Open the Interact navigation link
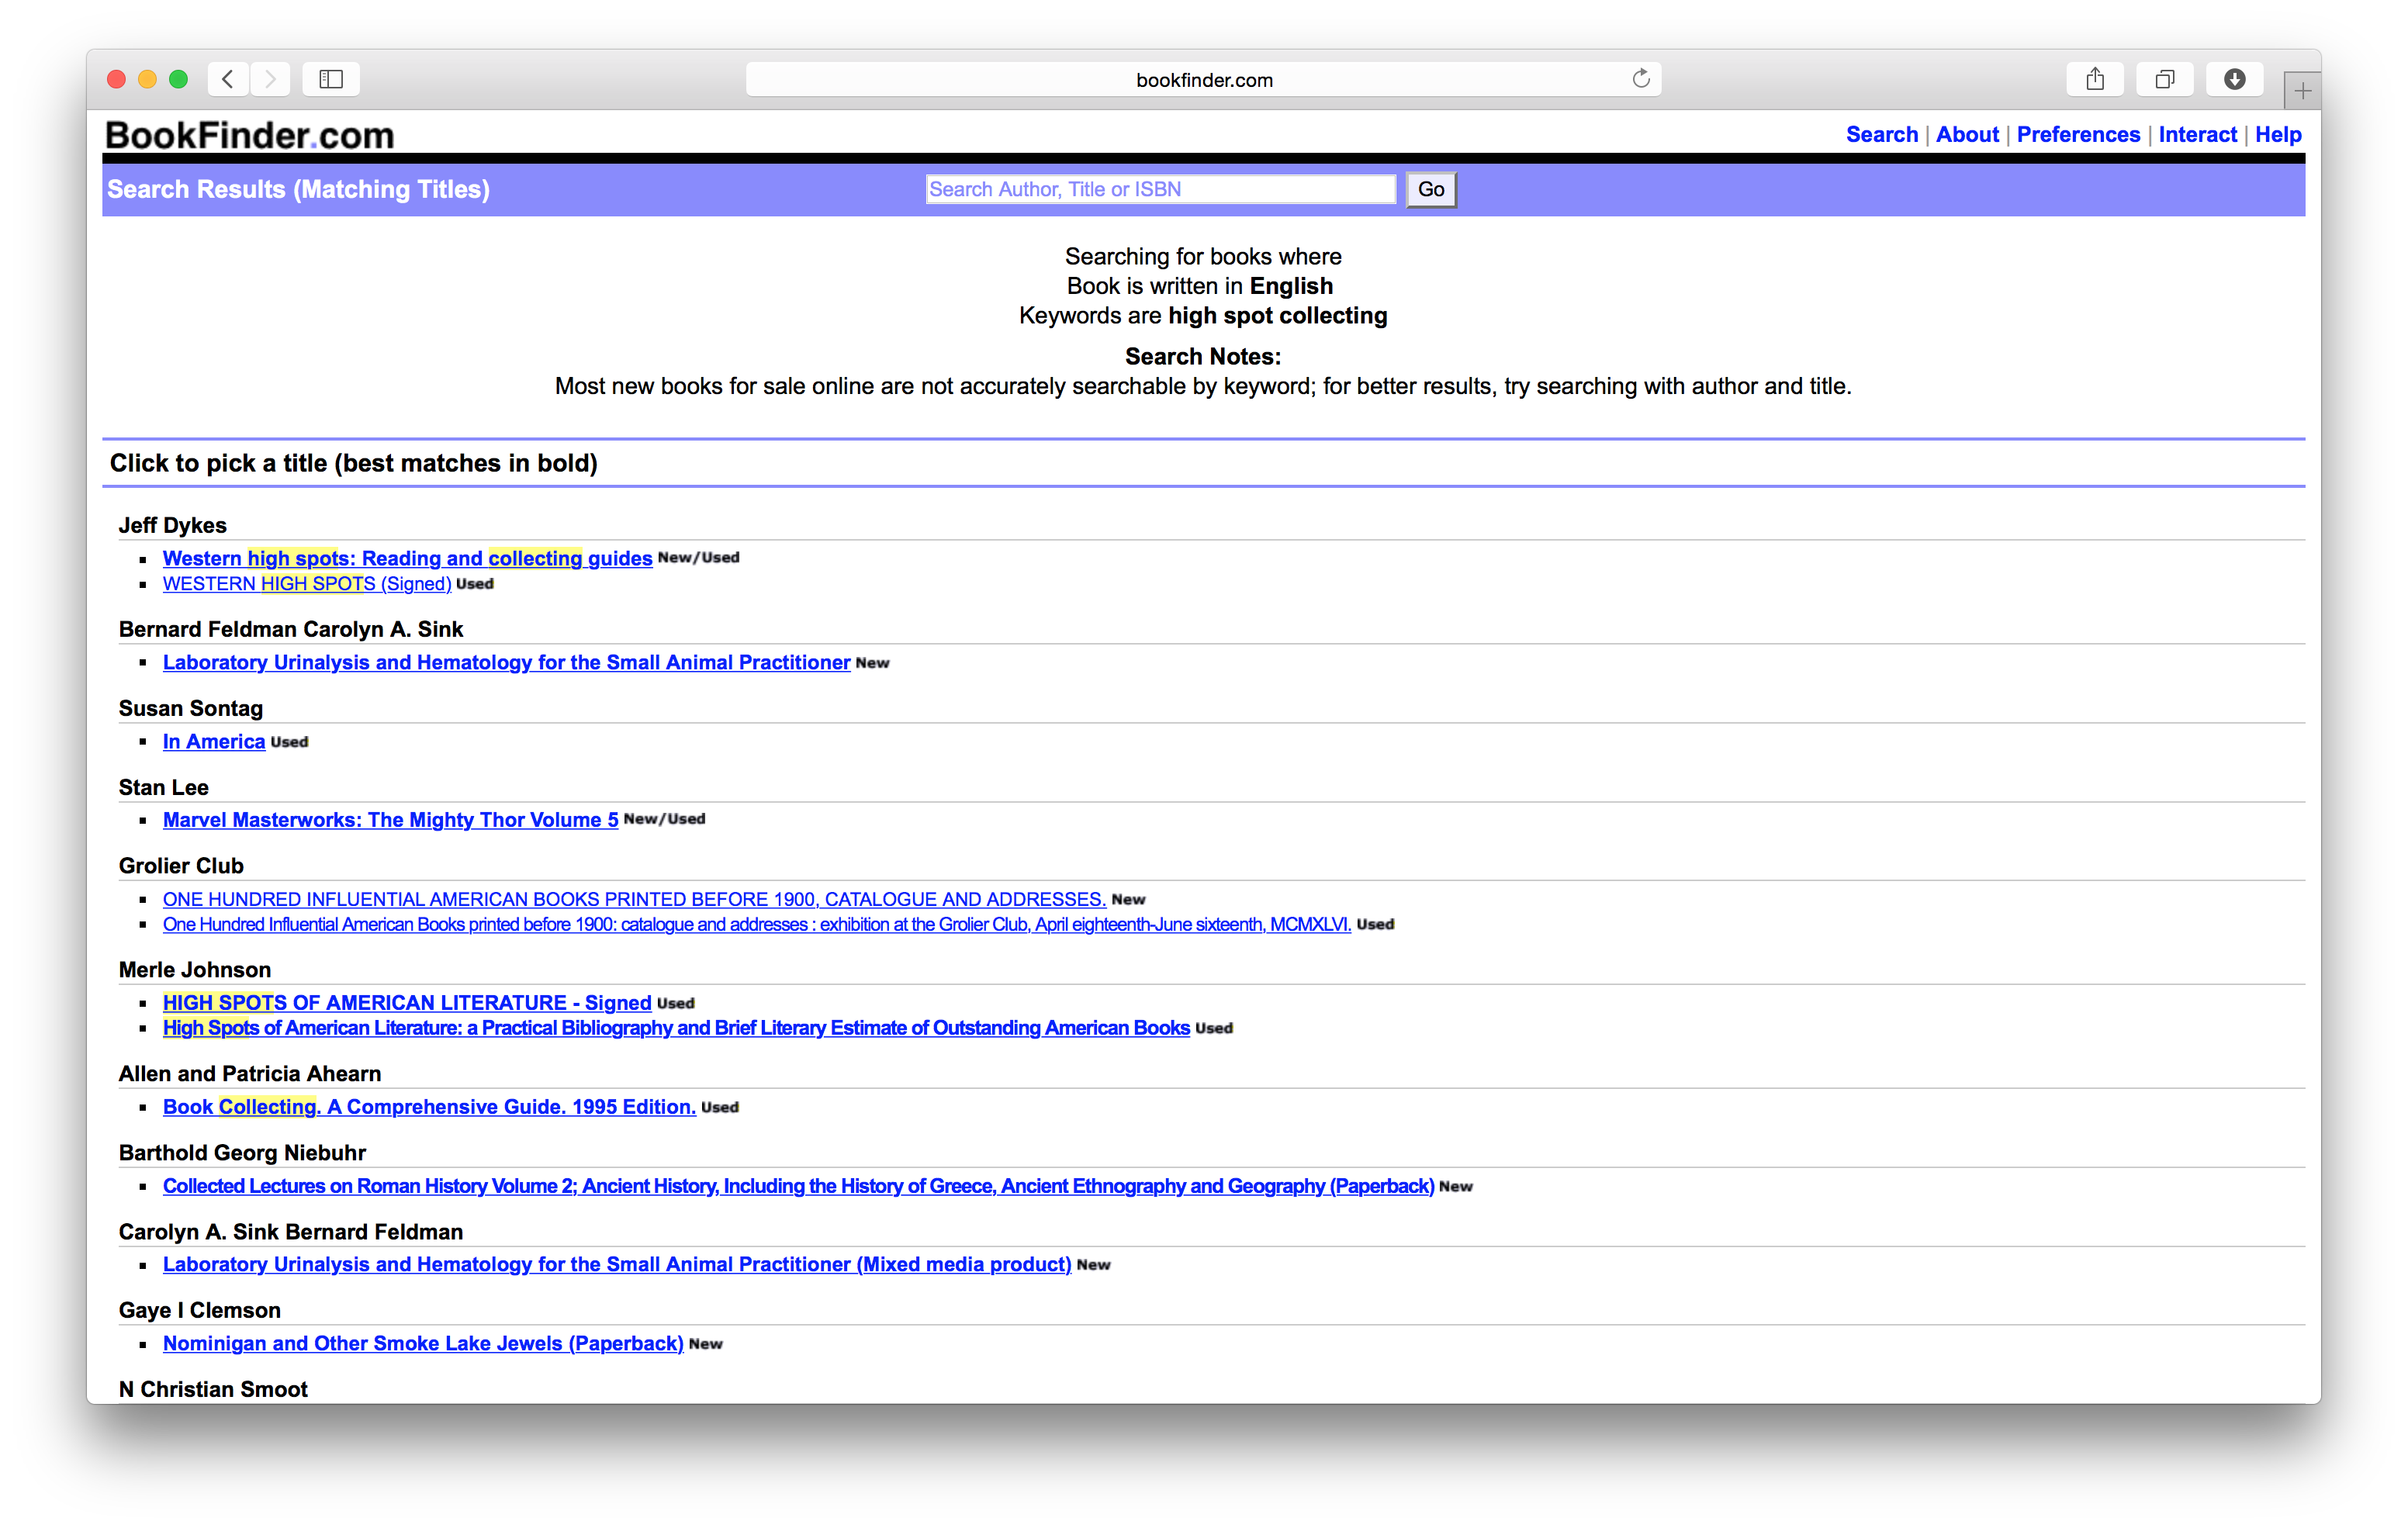The width and height of the screenshot is (2408, 1528). [2197, 135]
